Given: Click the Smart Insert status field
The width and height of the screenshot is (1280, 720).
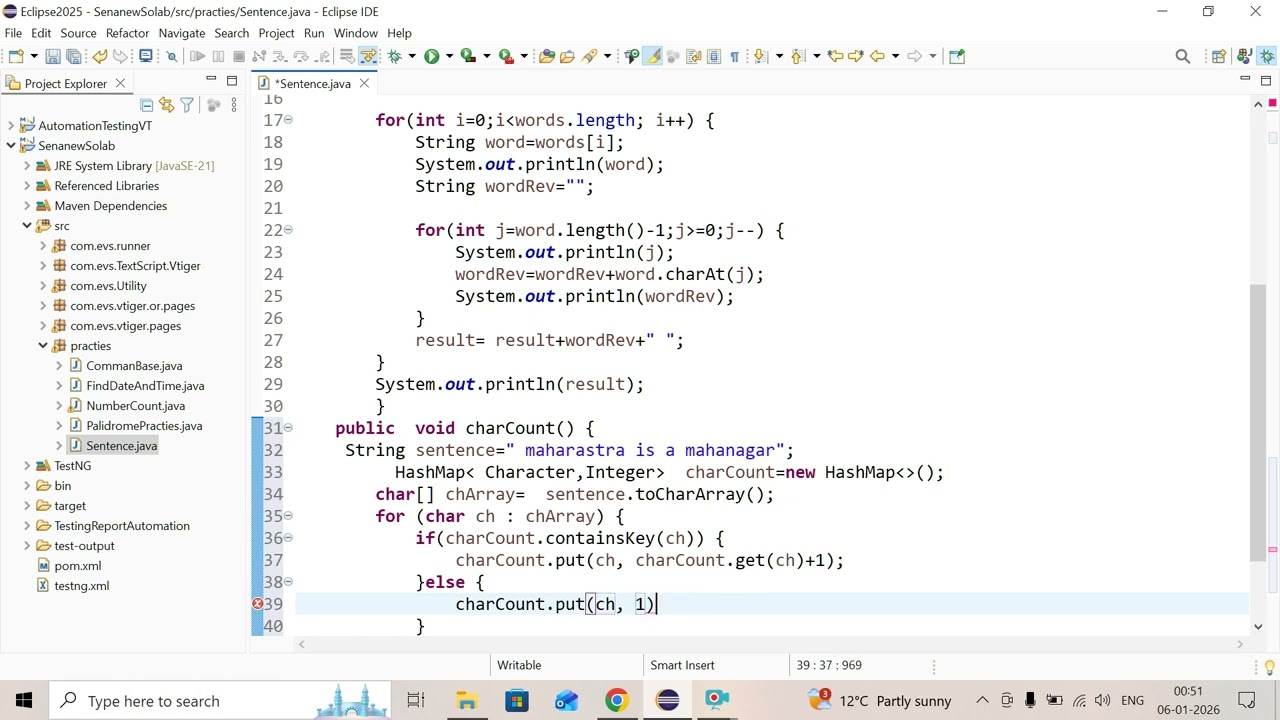Looking at the screenshot, I should click(x=682, y=665).
